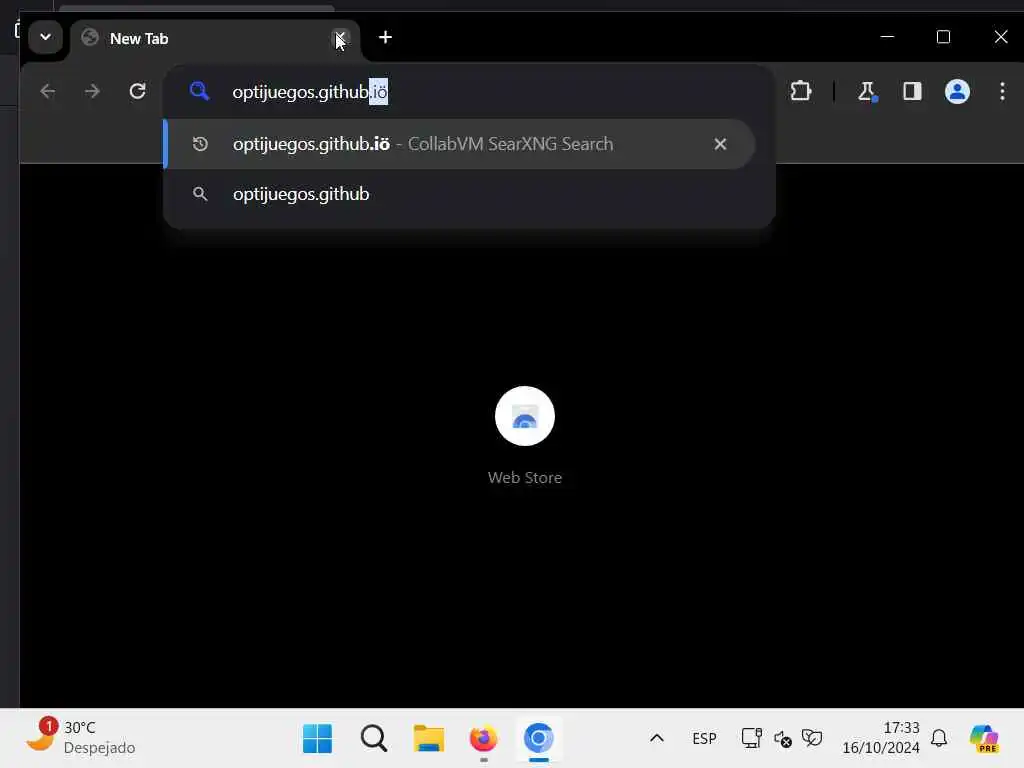Select the optijuegos.github search suggestion
This screenshot has width=1024, height=768.
pos(459,194)
